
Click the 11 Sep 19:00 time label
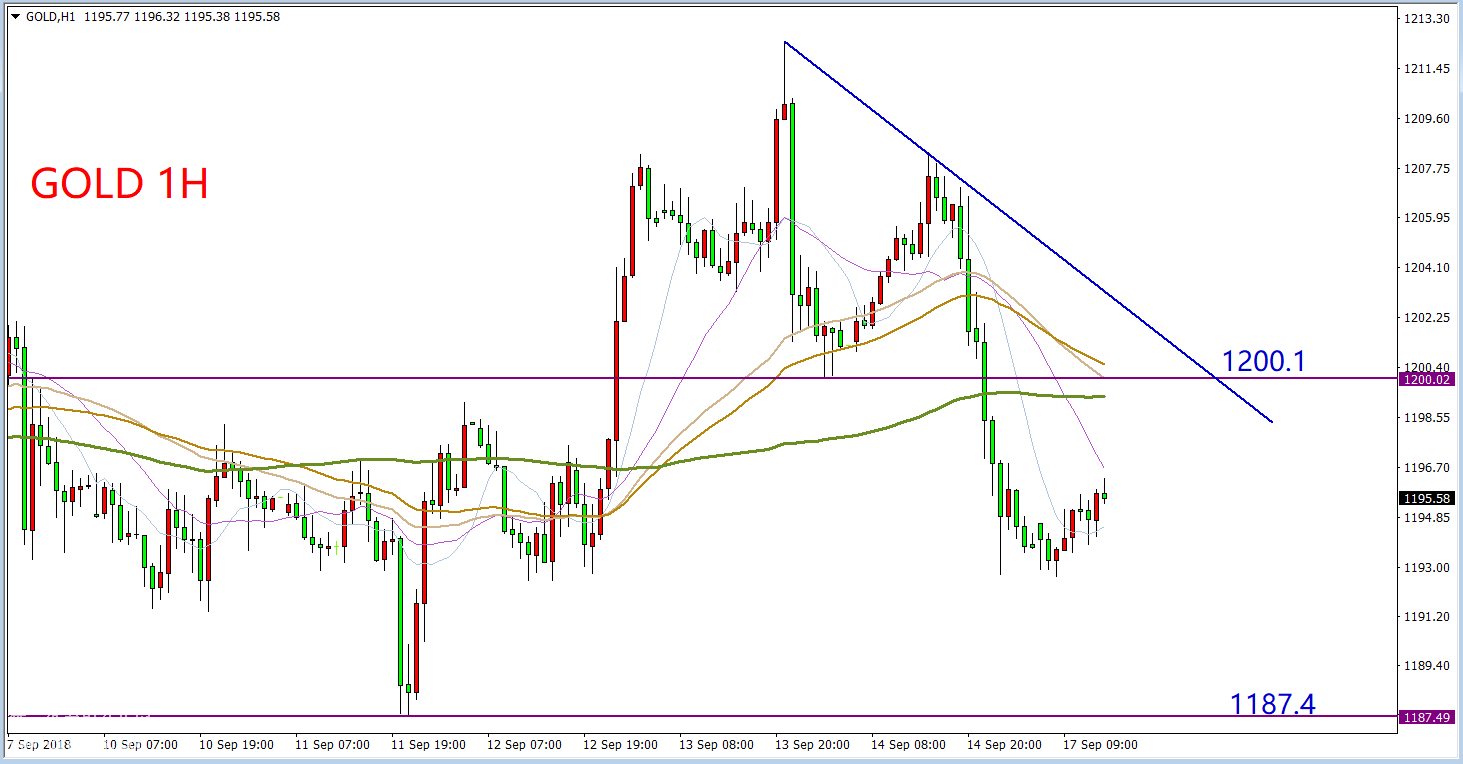click(429, 745)
